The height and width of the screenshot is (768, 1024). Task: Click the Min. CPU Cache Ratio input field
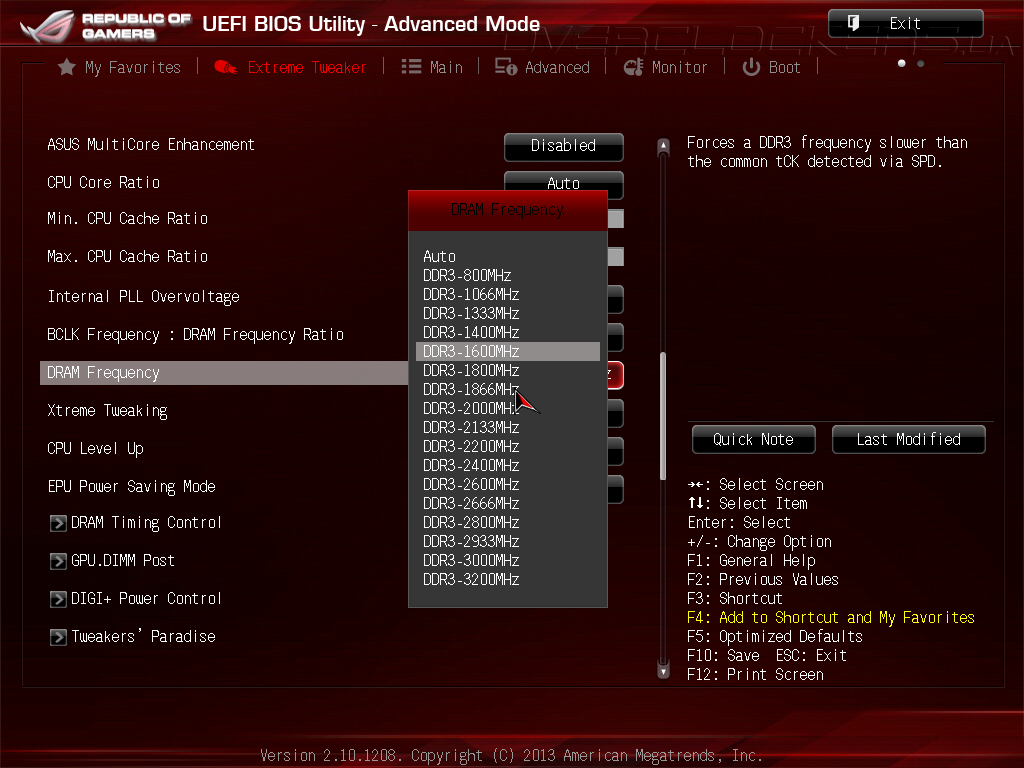pos(616,219)
